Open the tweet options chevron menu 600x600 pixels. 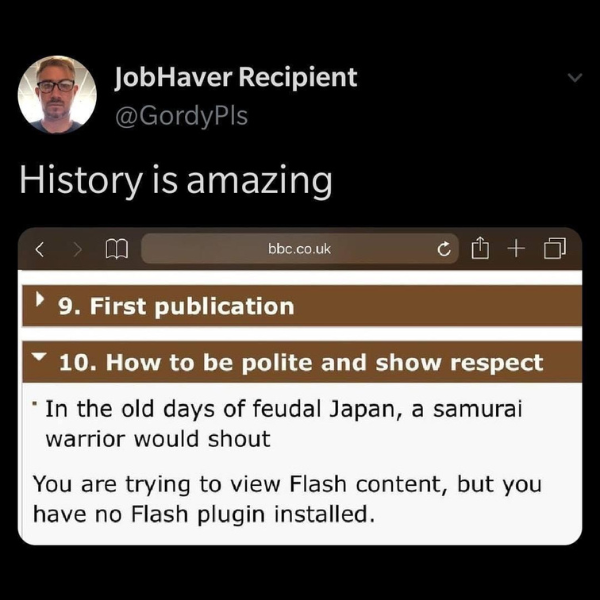[x=573, y=79]
